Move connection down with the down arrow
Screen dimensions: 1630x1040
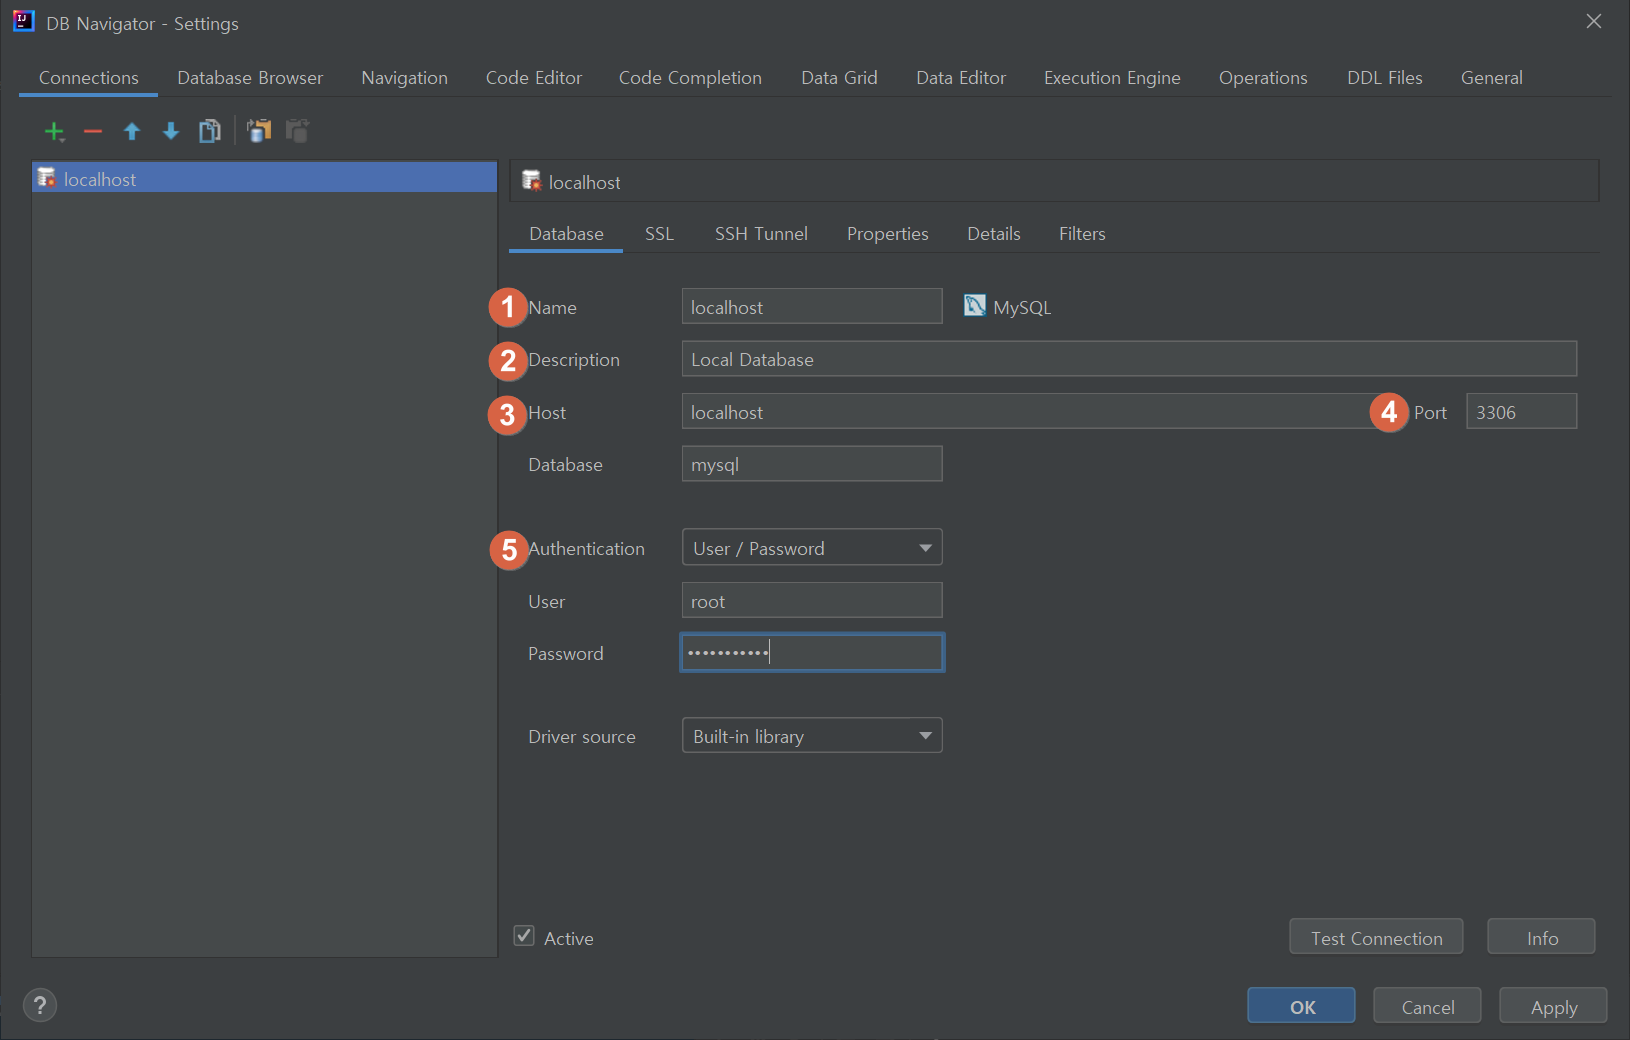pos(171,131)
